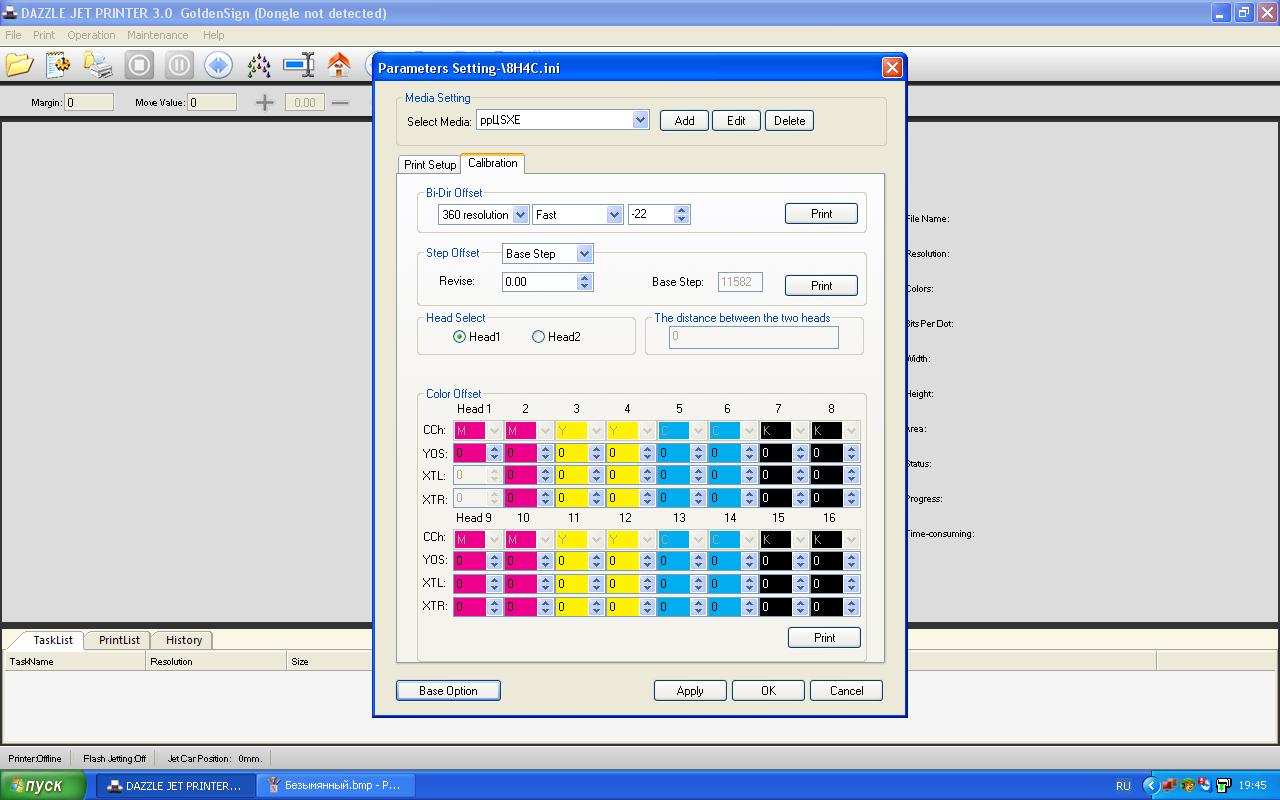Open the File menu
This screenshot has height=800, width=1280.
[13, 35]
